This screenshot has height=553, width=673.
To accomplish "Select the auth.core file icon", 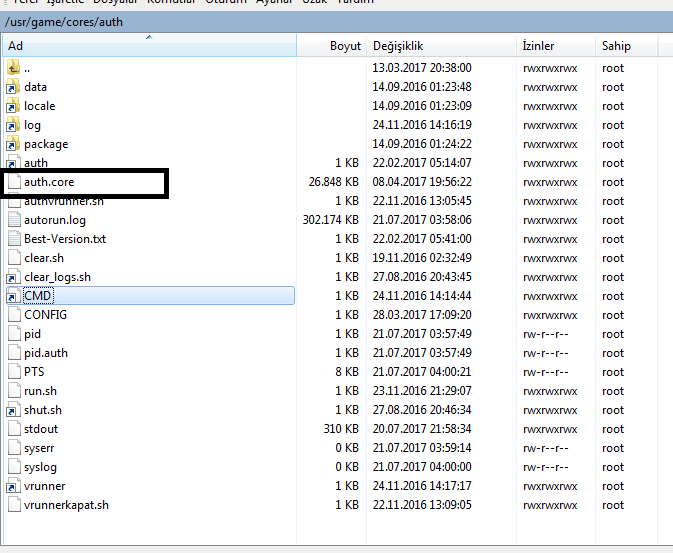I will point(14,182).
